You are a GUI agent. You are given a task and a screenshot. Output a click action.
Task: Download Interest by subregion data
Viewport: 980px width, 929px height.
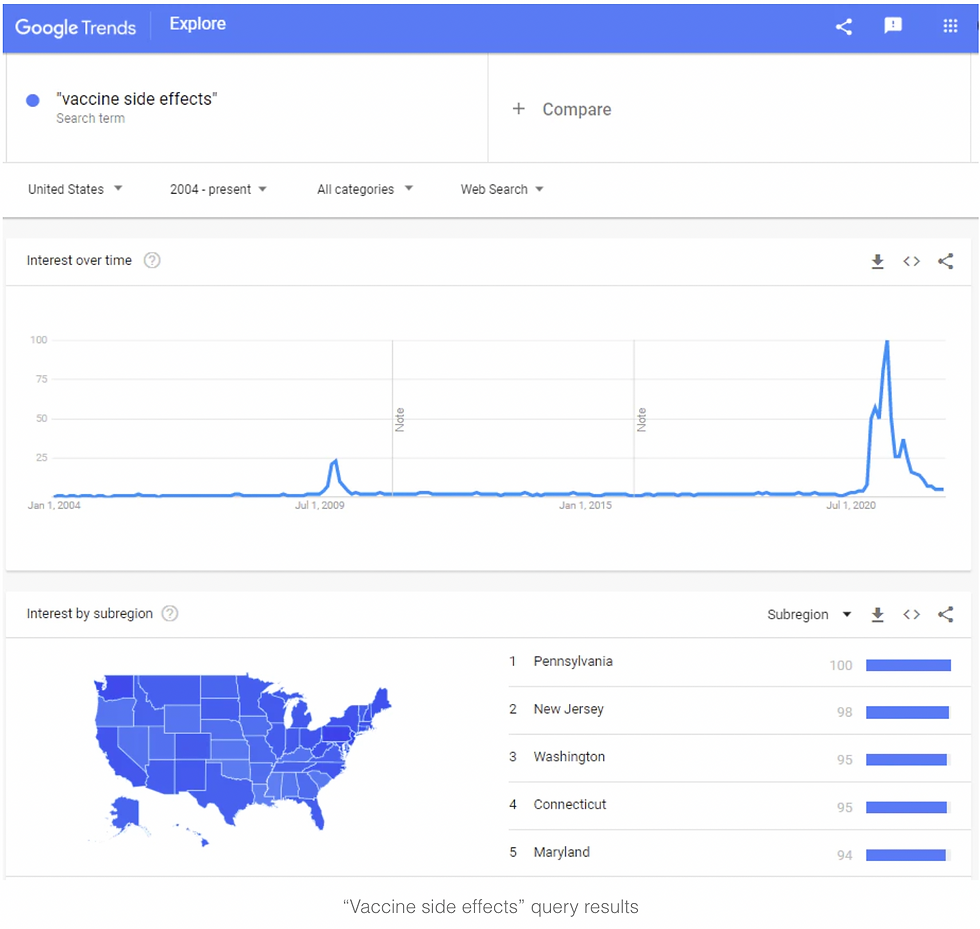pos(878,615)
